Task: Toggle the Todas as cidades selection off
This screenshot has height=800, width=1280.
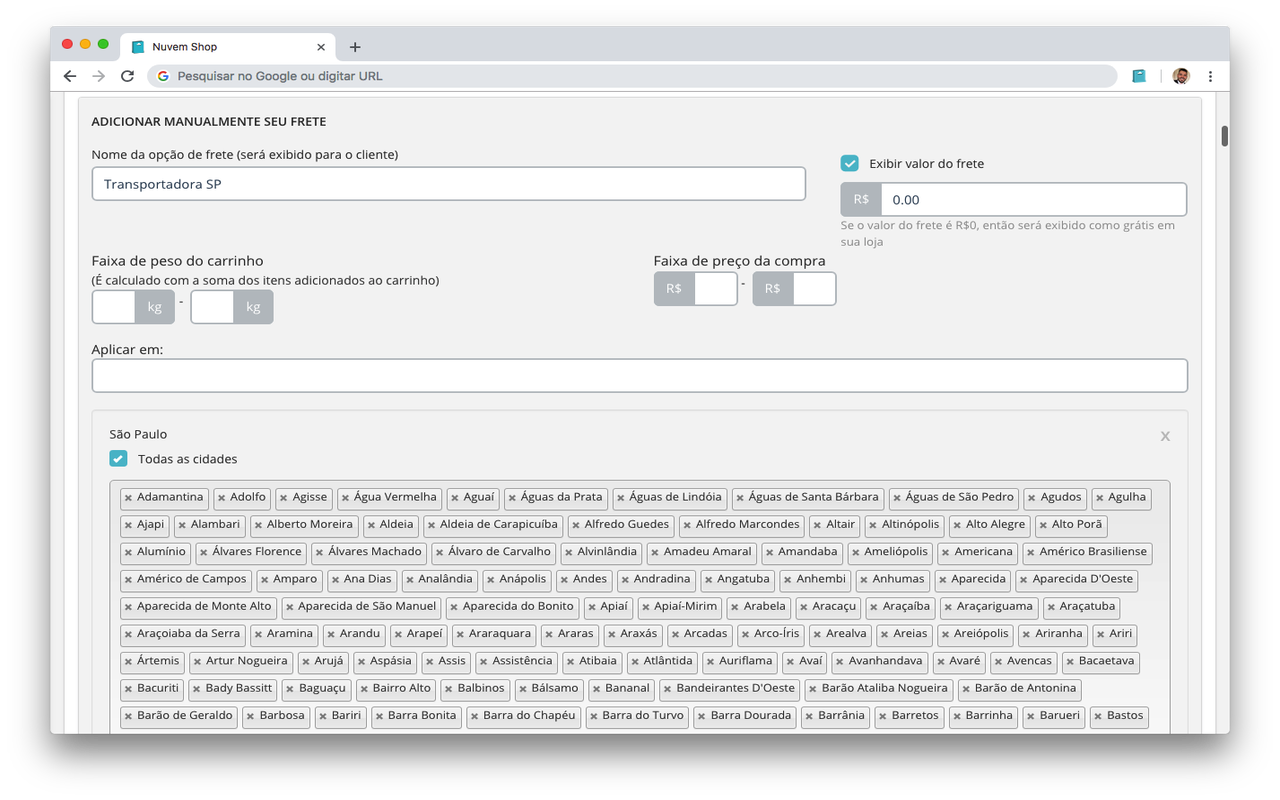Action: click(118, 458)
